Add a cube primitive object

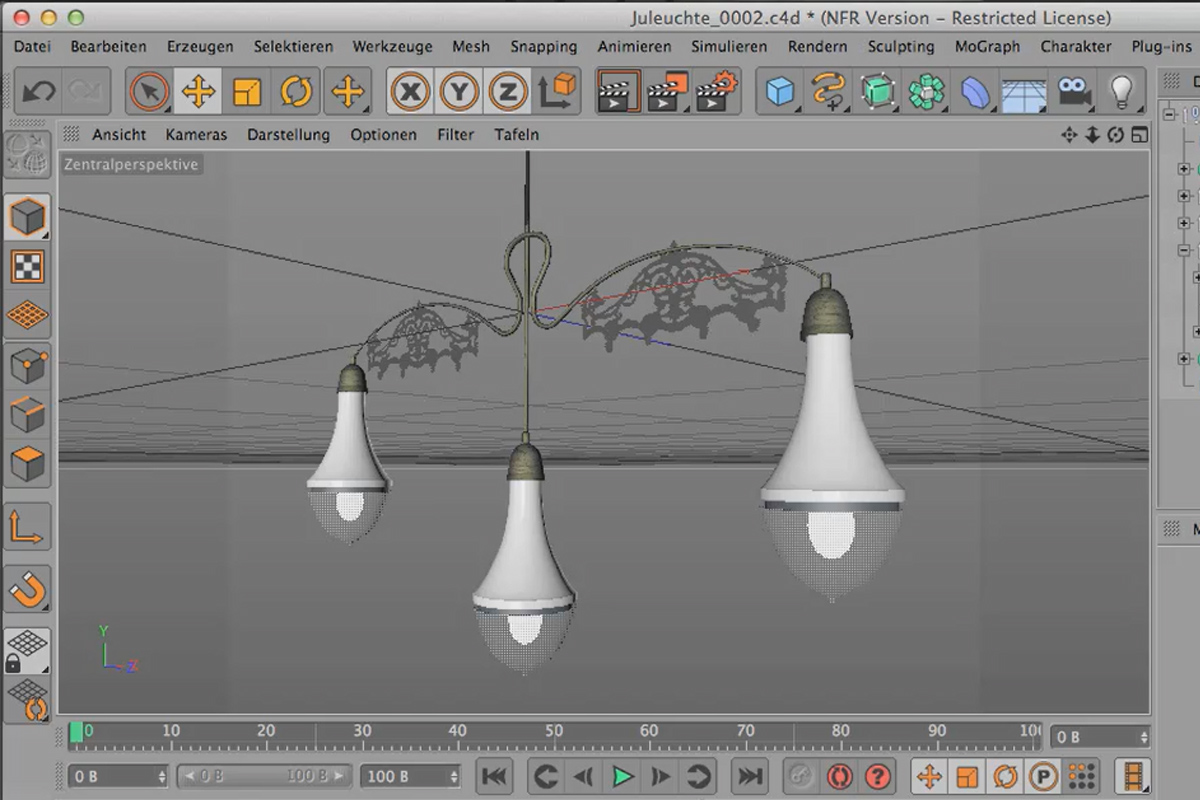[x=779, y=92]
